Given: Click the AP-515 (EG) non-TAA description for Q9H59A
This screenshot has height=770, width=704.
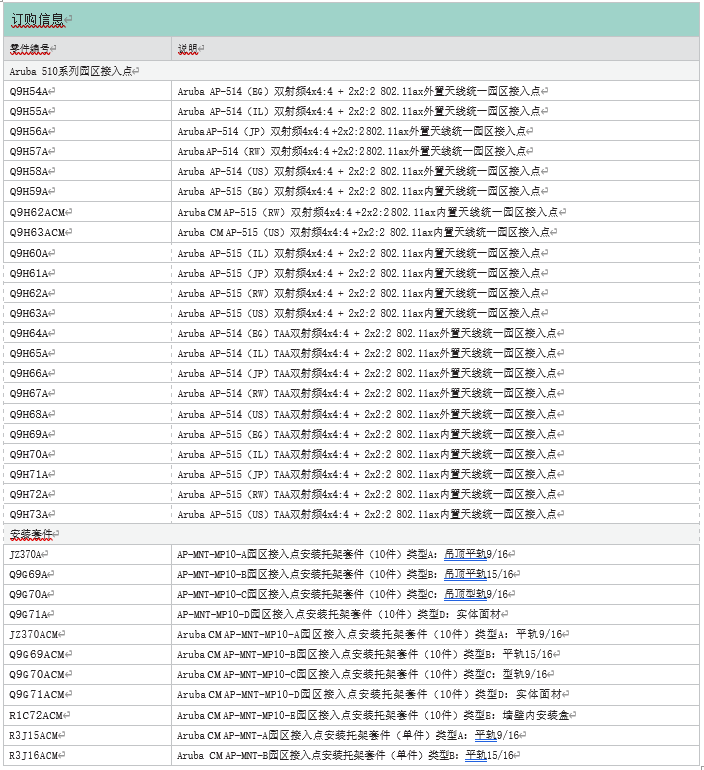Looking at the screenshot, I should [x=359, y=192].
